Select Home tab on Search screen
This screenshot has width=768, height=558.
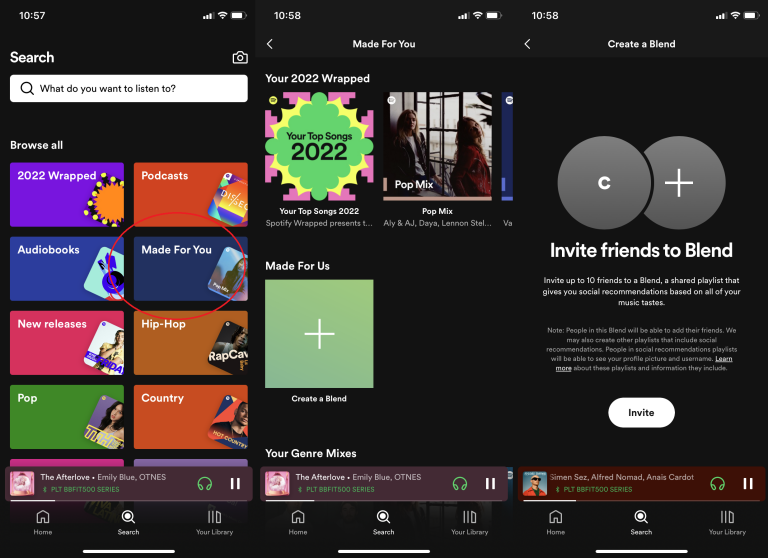click(x=43, y=522)
